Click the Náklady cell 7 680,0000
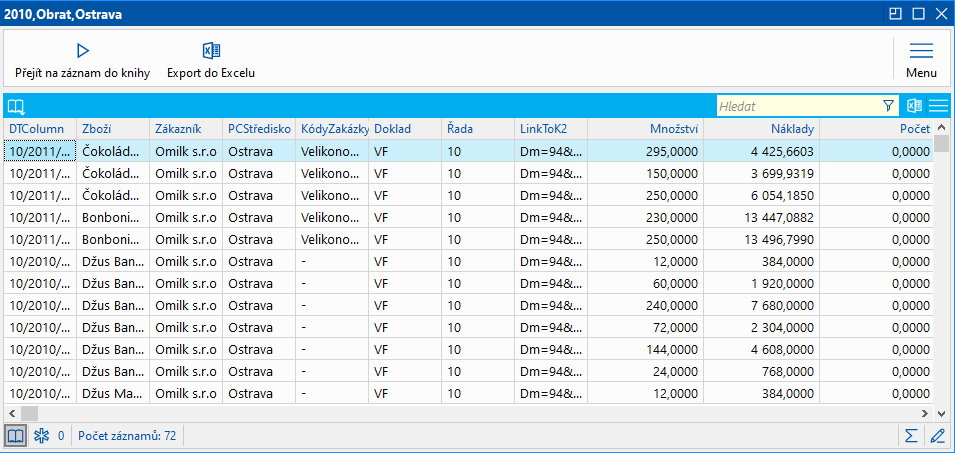This screenshot has width=955, height=455. 761,305
